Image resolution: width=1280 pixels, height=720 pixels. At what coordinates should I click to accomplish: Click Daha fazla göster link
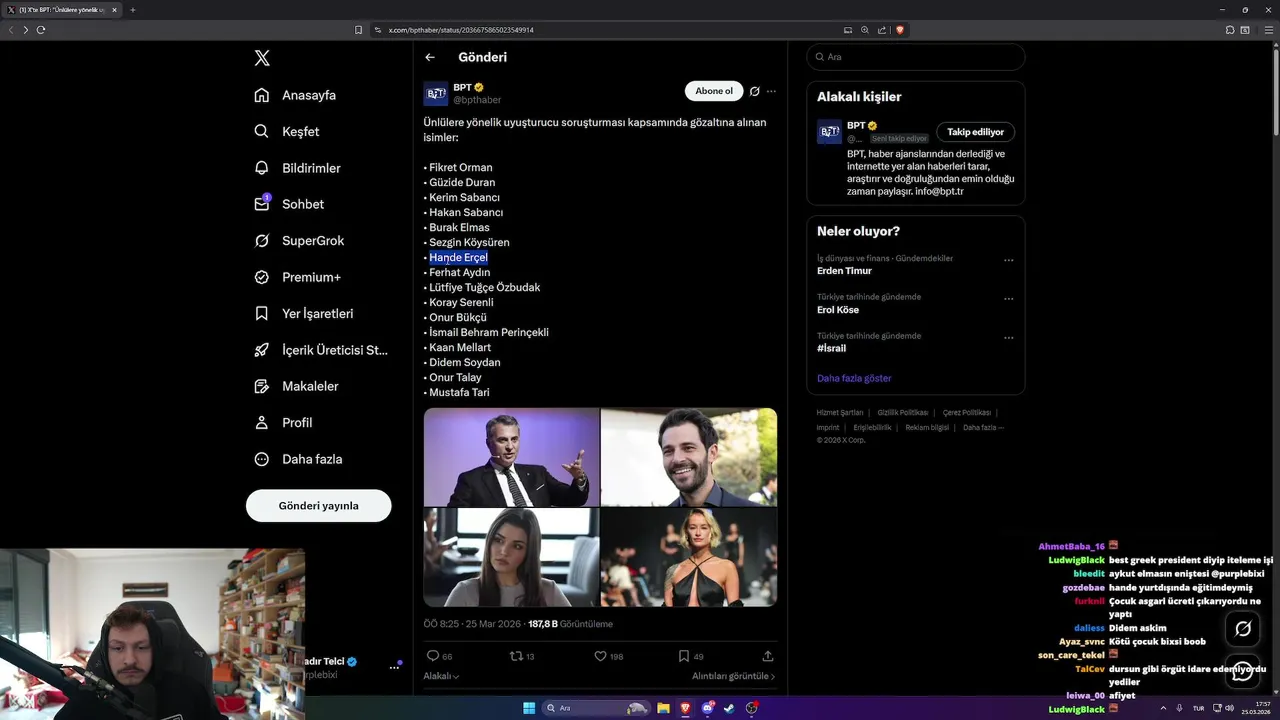854,378
